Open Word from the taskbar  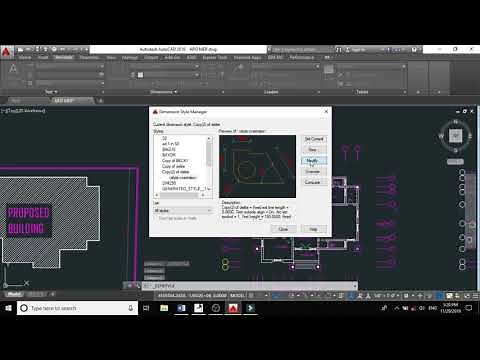(x=181, y=308)
